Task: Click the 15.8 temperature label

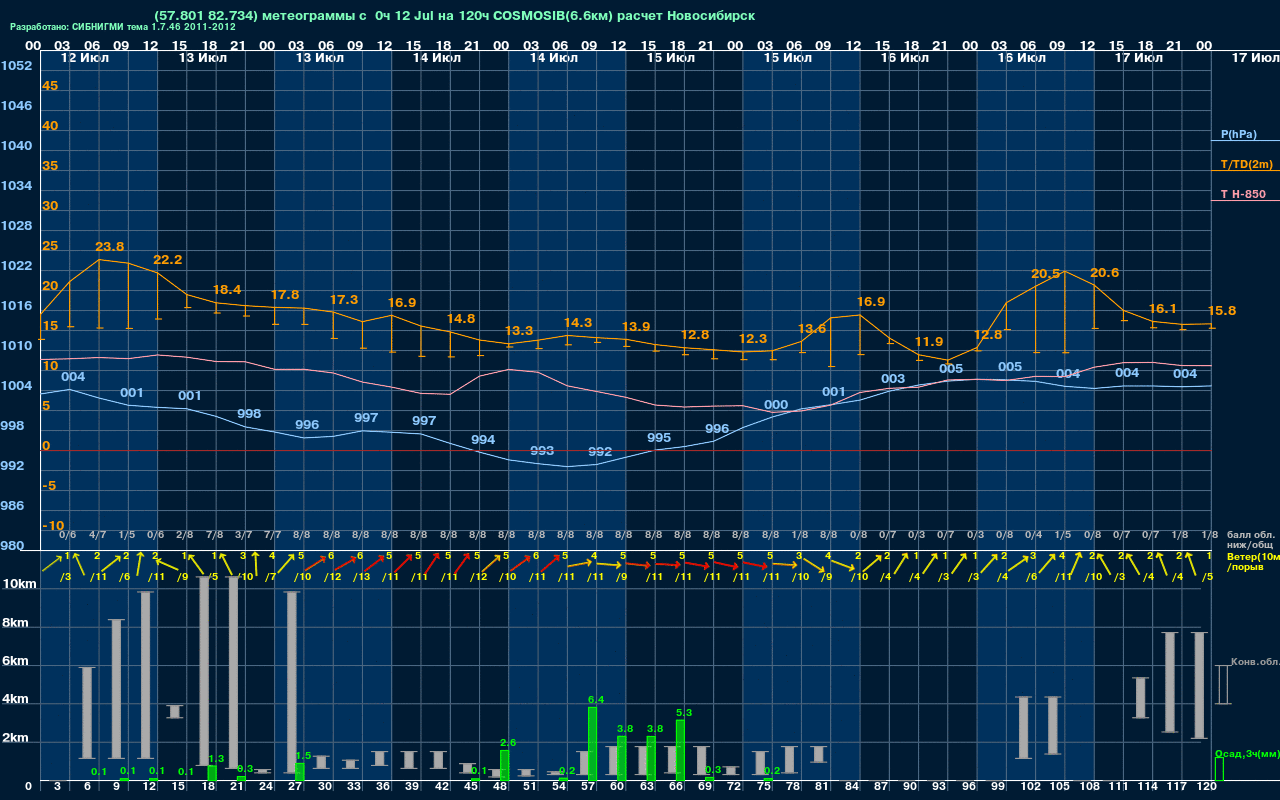Action: [1221, 310]
